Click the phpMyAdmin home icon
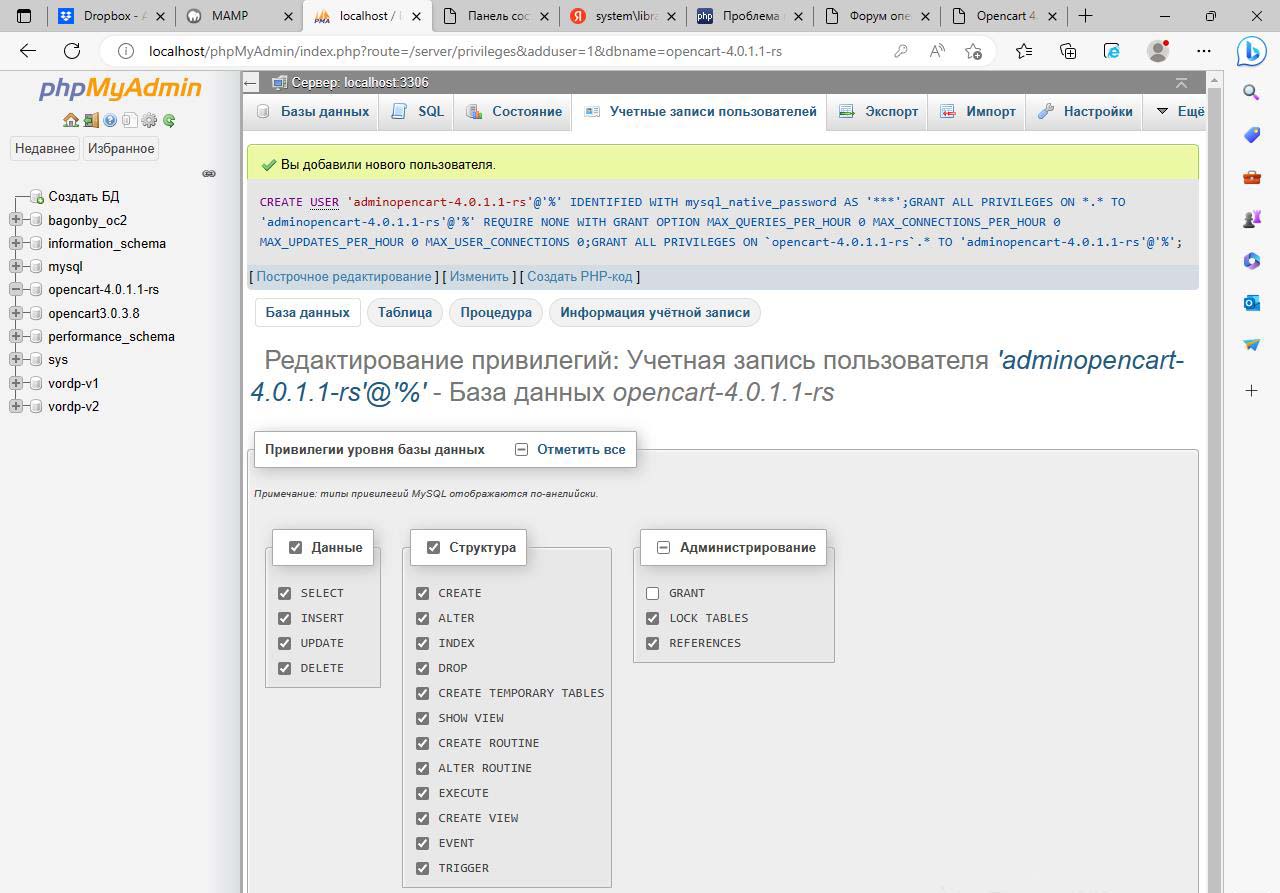 click(70, 120)
